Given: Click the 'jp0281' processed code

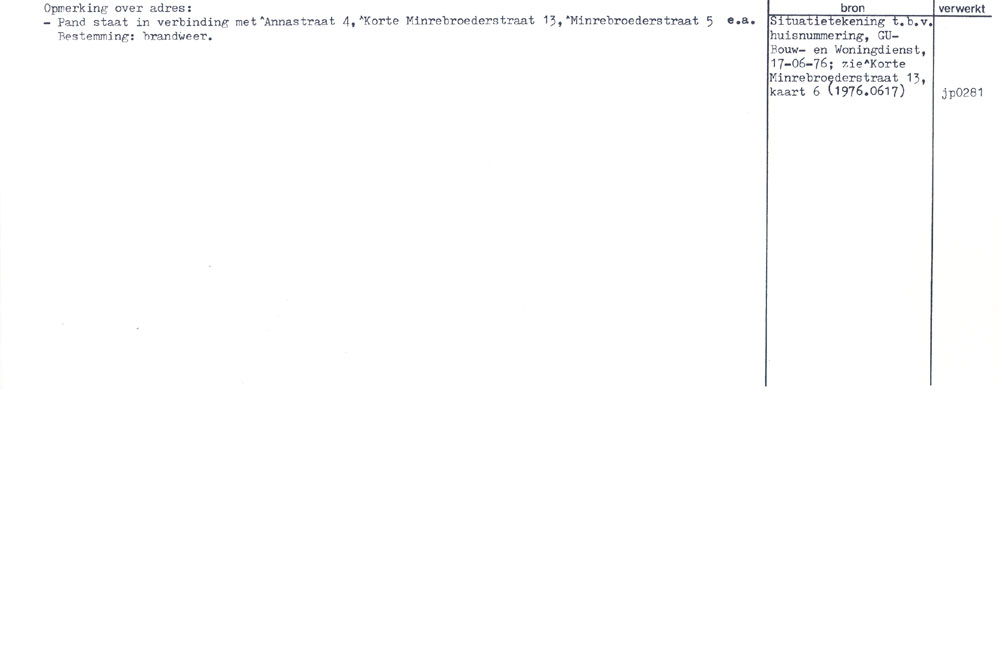Looking at the screenshot, I should pyautogui.click(x=962, y=93).
